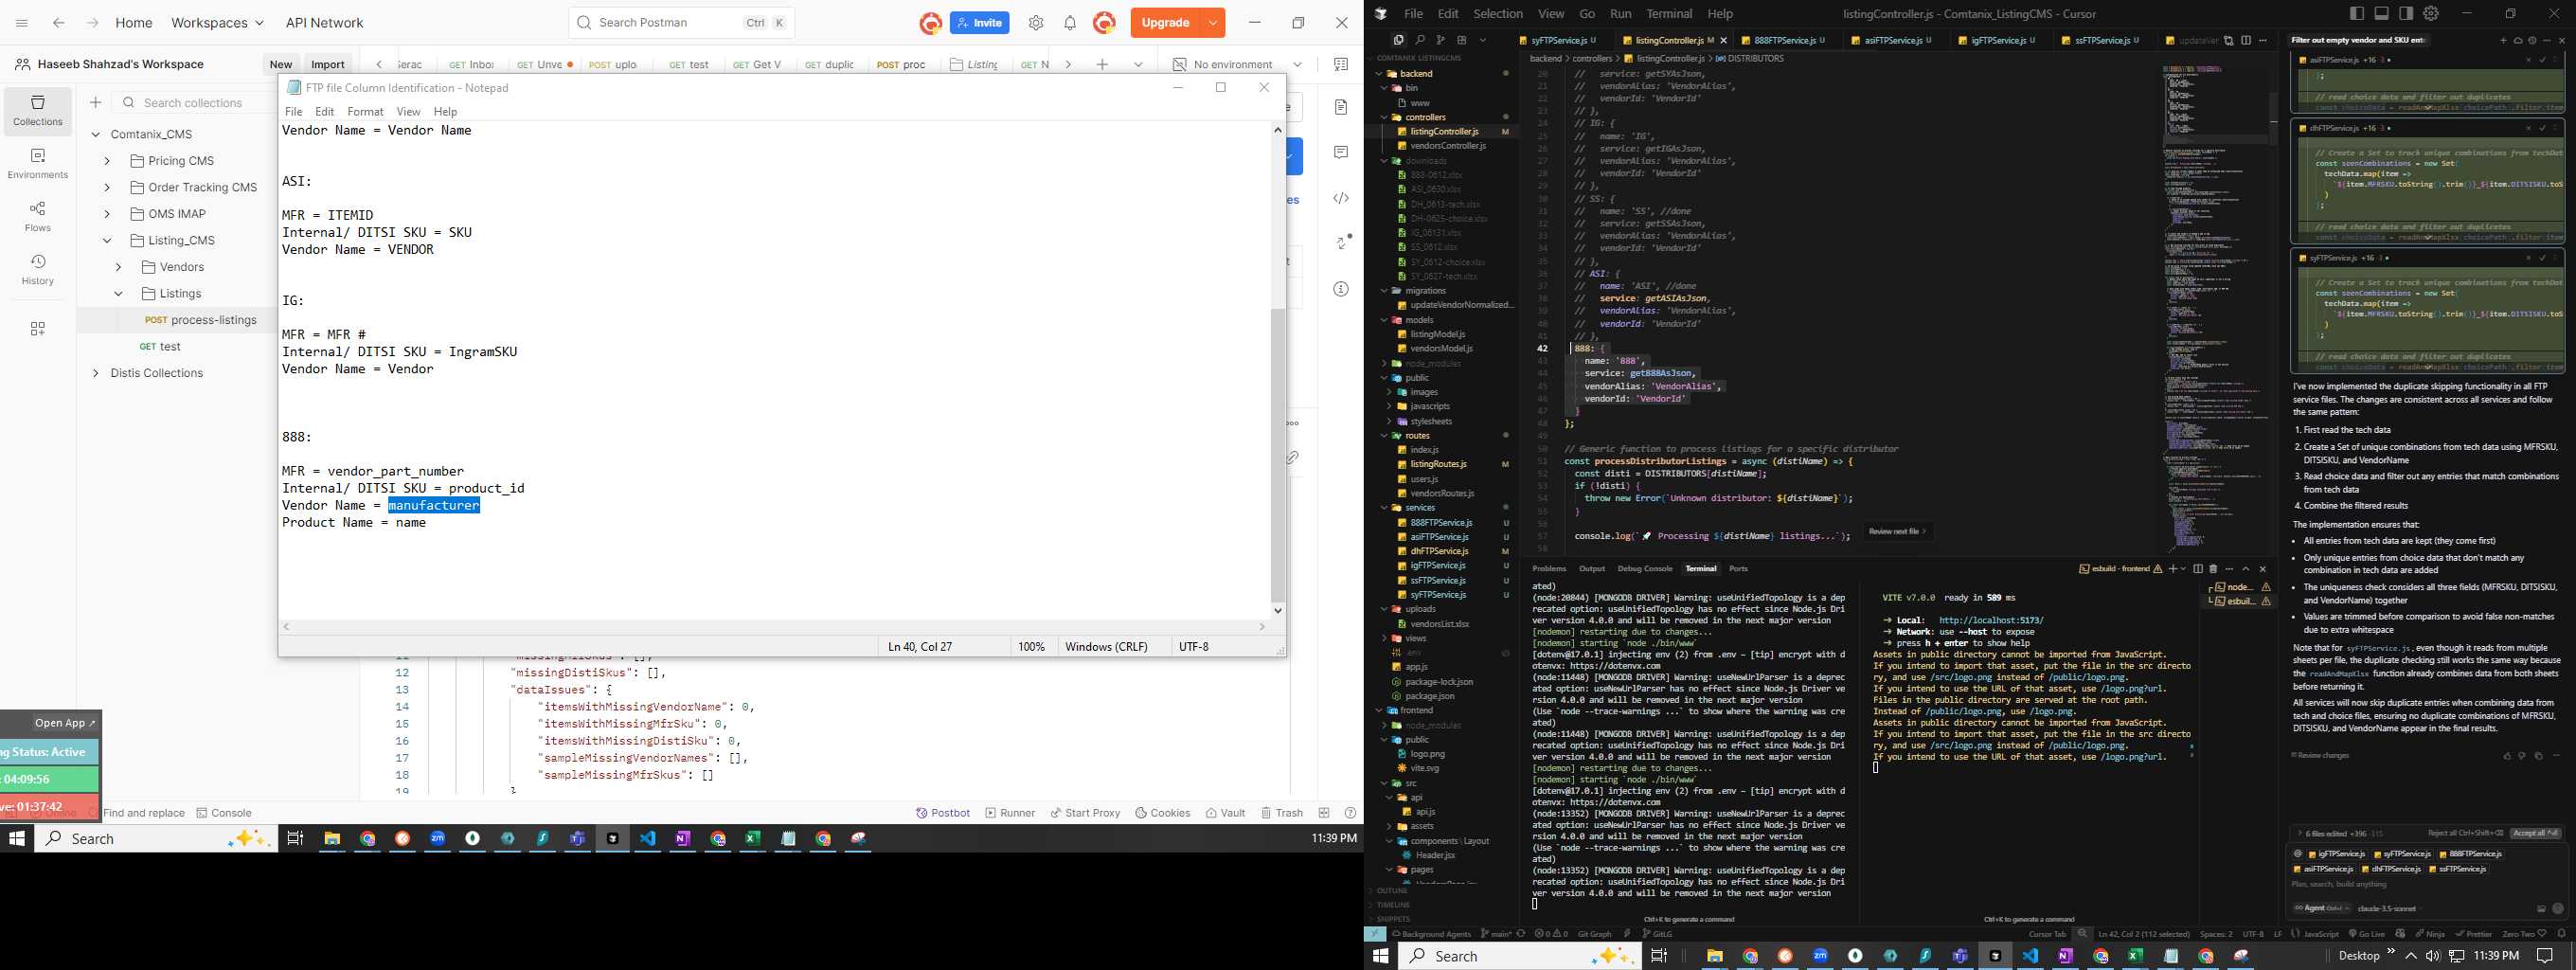
Task: Open Workspaces dropdown in Postman
Action: click(217, 23)
